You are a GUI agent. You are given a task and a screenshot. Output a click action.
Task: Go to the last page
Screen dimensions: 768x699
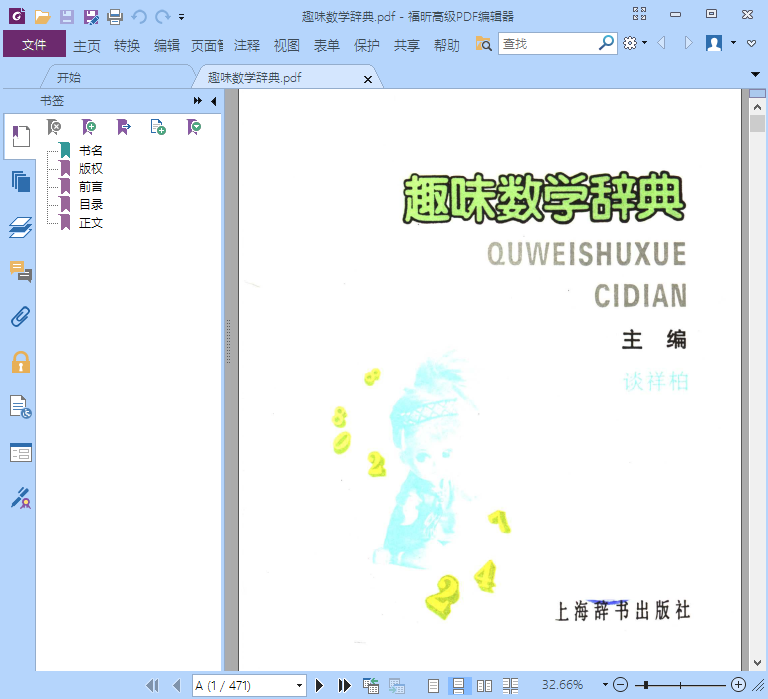(x=345, y=685)
